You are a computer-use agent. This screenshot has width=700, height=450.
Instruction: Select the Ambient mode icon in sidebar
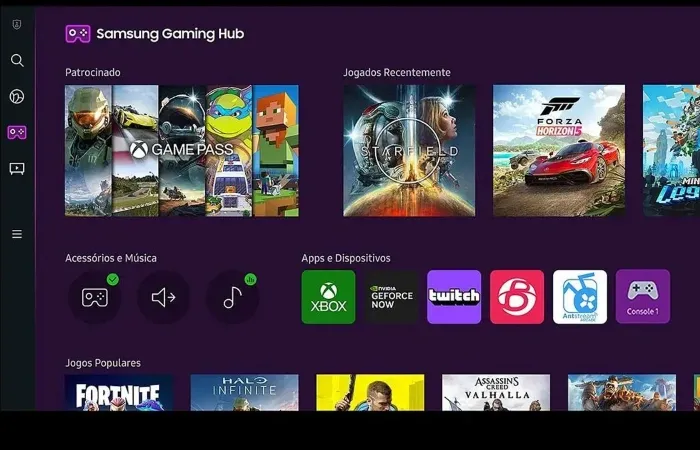[17, 96]
